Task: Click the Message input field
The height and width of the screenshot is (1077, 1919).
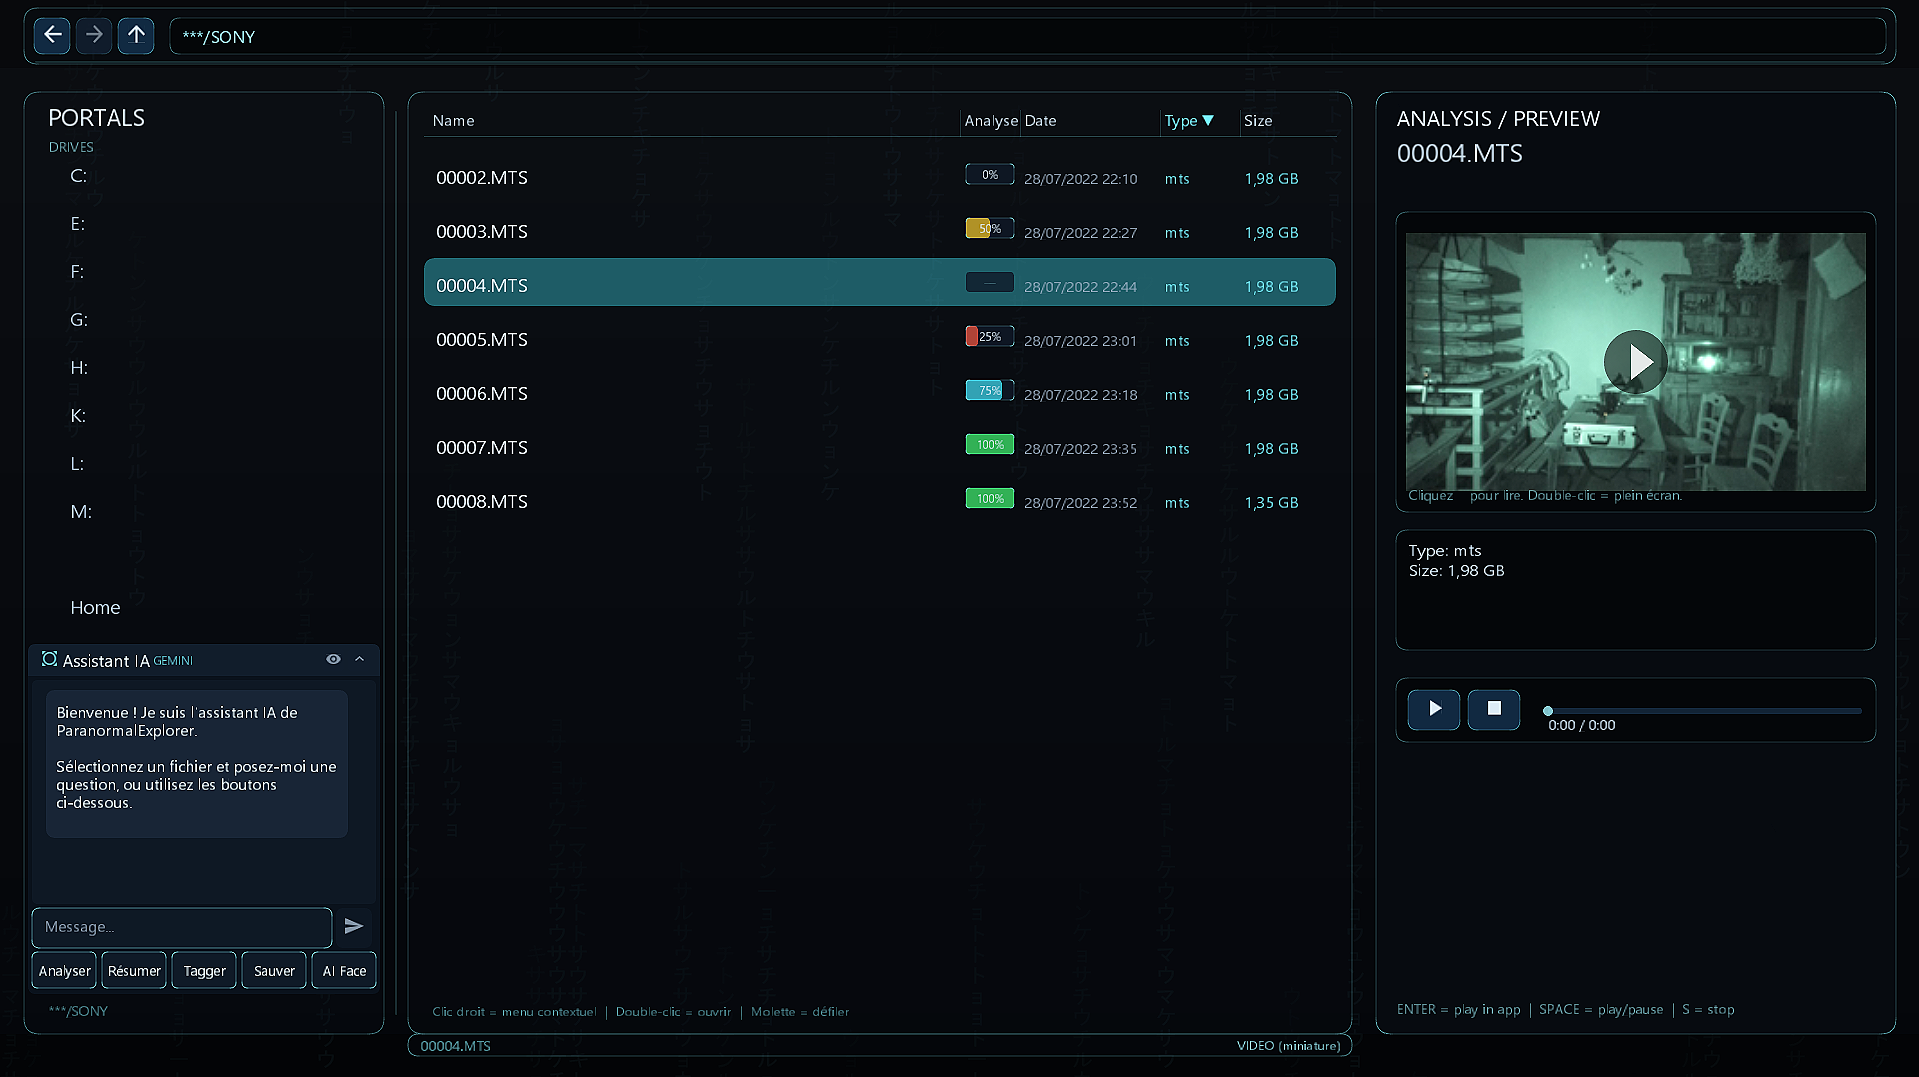Action: pyautogui.click(x=182, y=927)
